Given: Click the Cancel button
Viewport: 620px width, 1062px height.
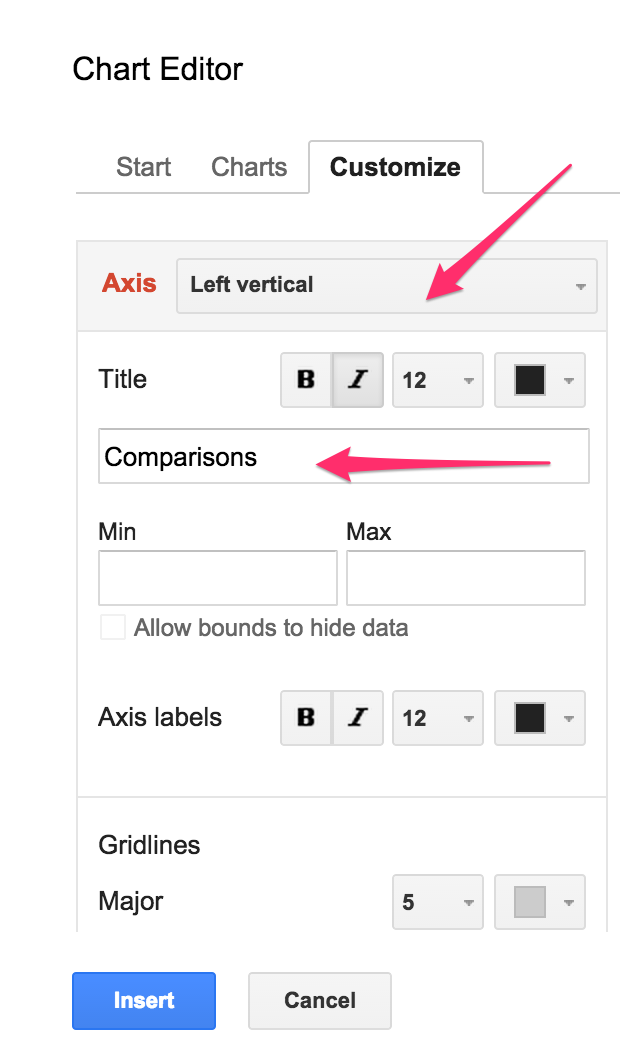Looking at the screenshot, I should pyautogui.click(x=320, y=1000).
